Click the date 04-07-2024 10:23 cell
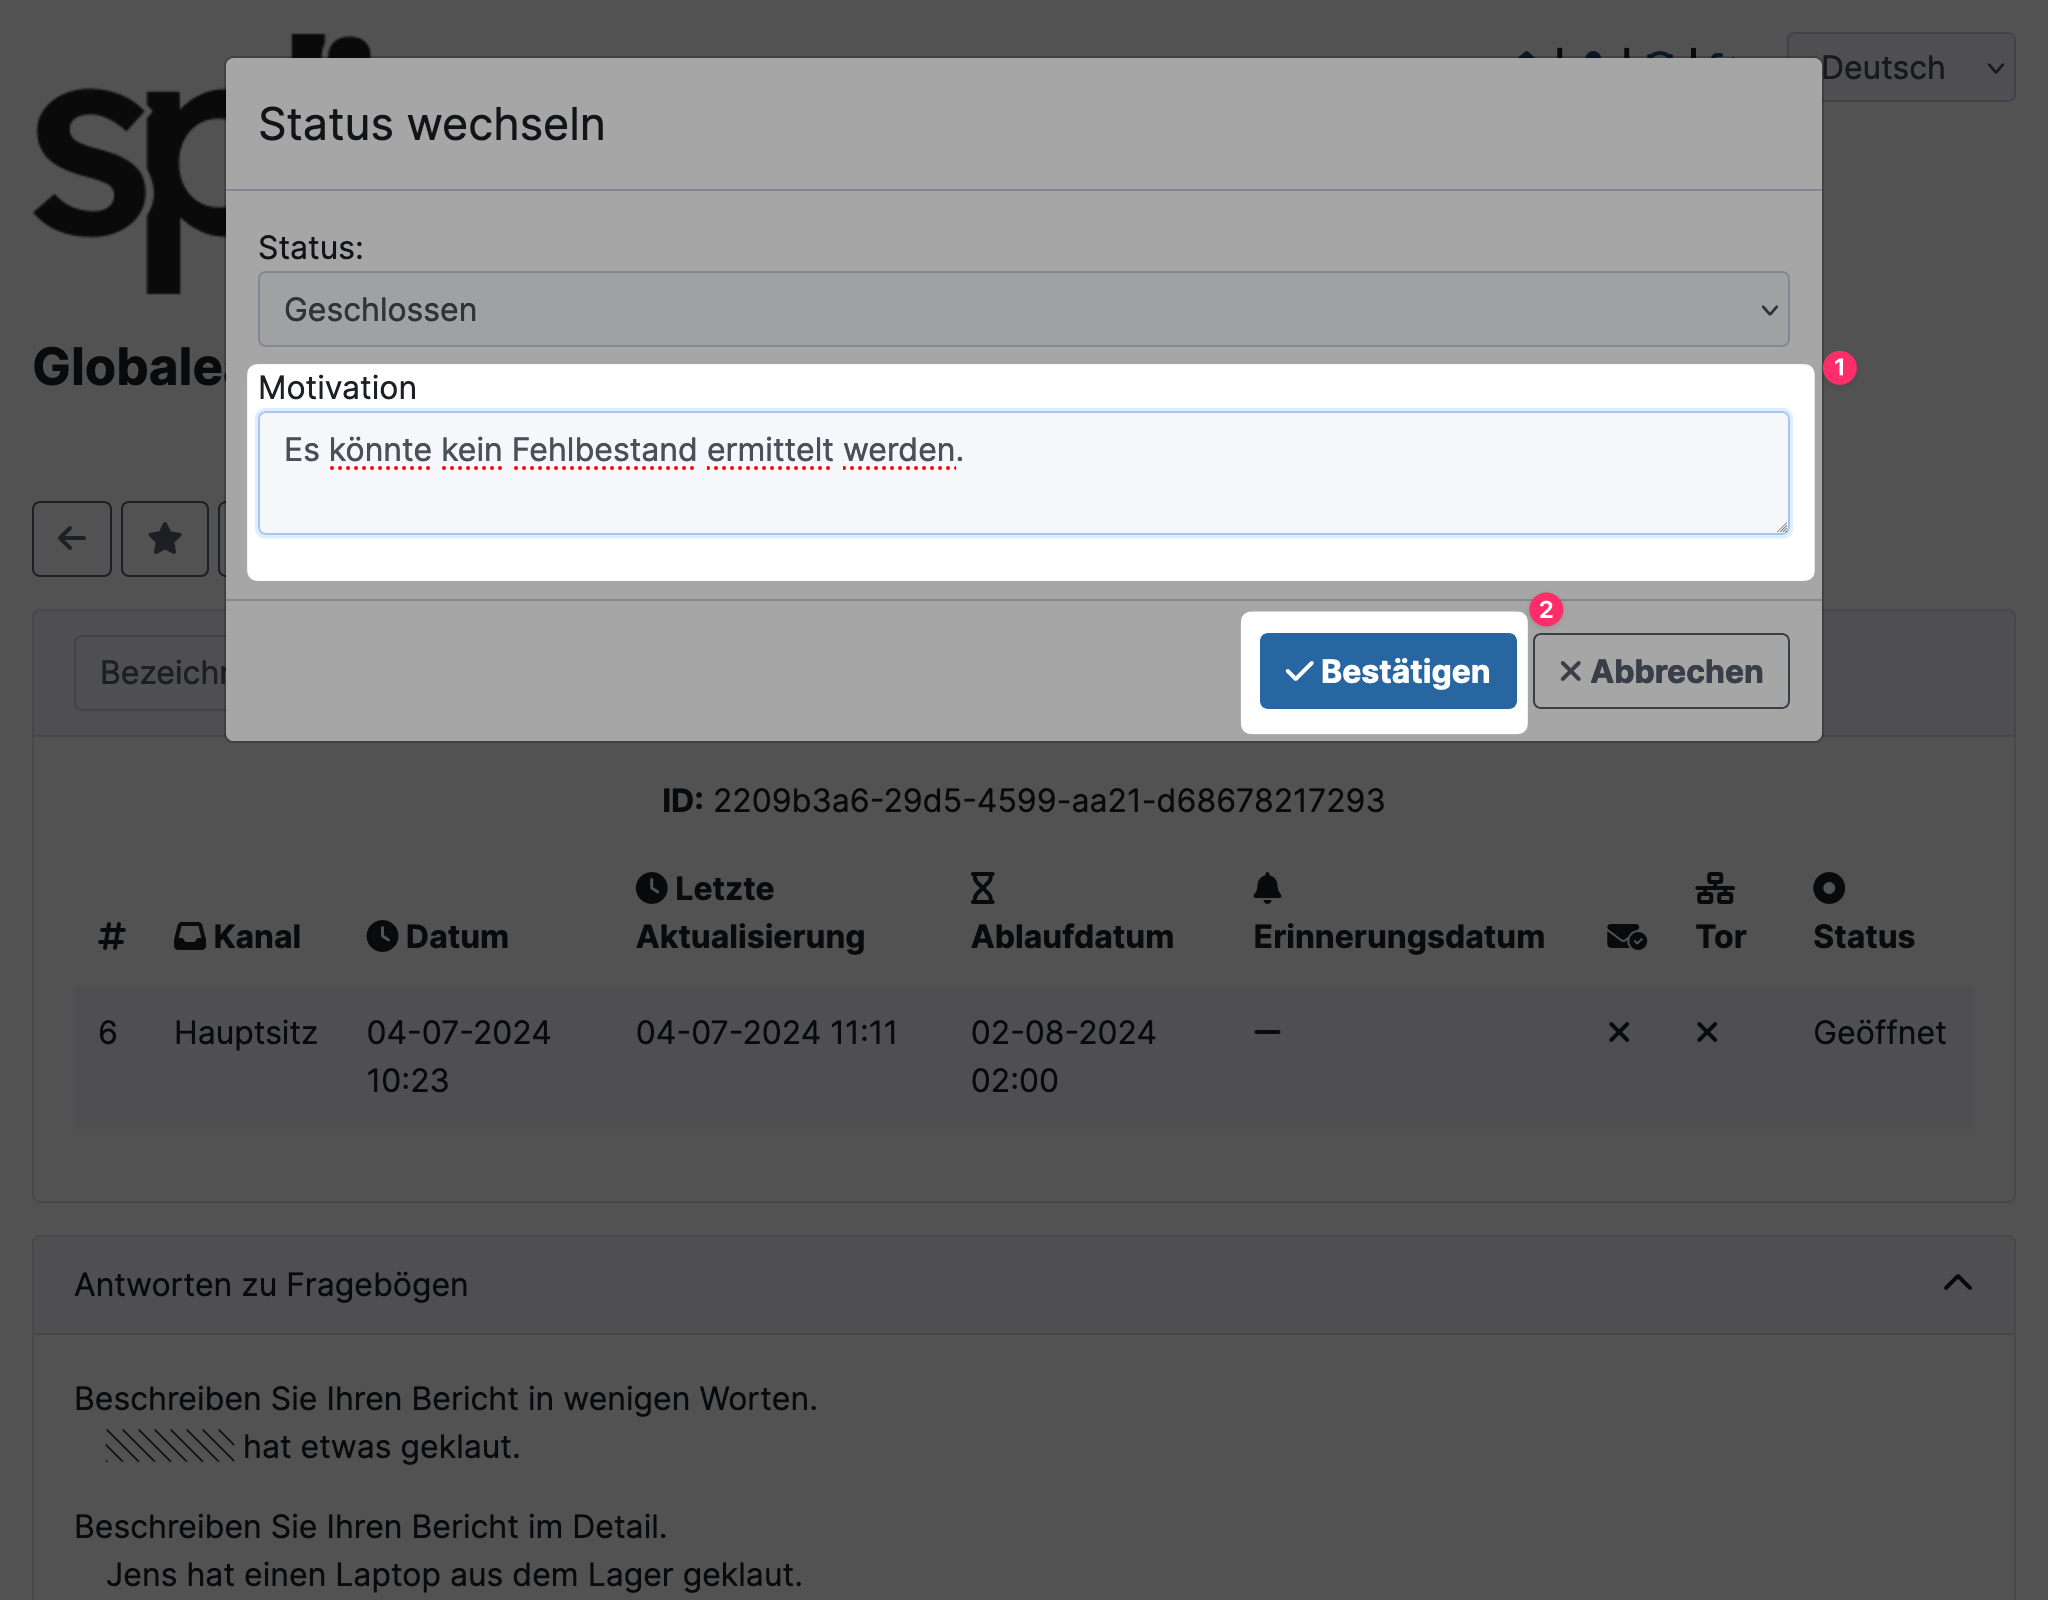Screen dimensions: 2048x1600 [x=459, y=1056]
